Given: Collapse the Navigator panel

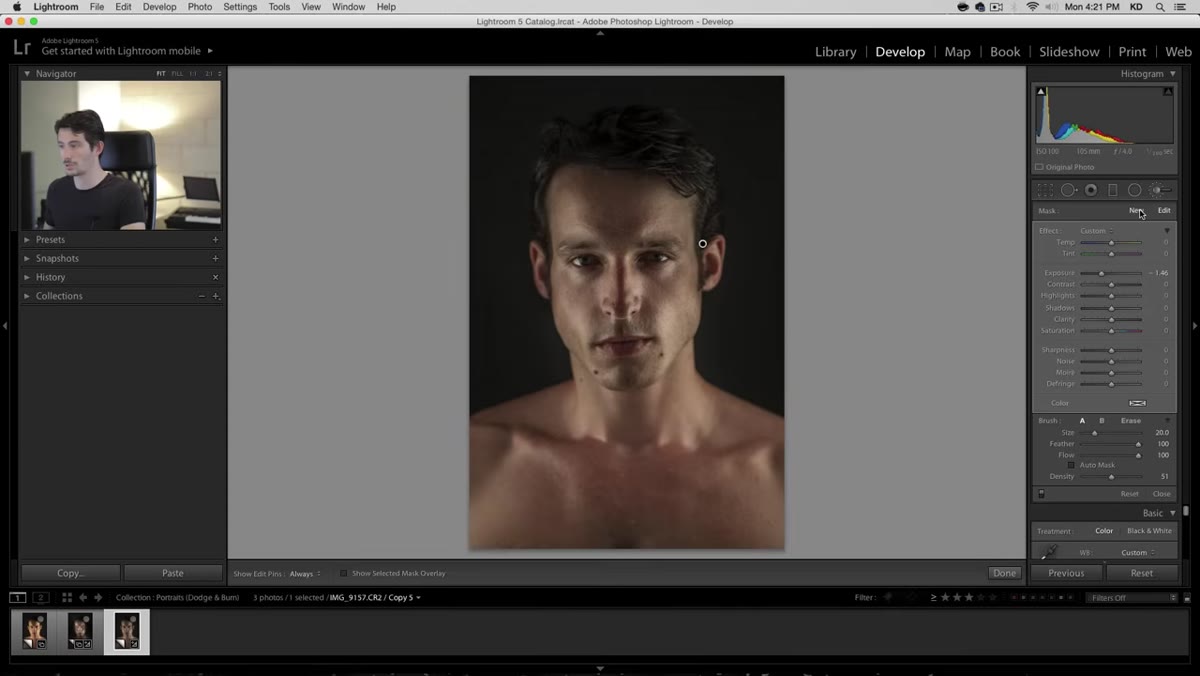Looking at the screenshot, I should [x=27, y=74].
